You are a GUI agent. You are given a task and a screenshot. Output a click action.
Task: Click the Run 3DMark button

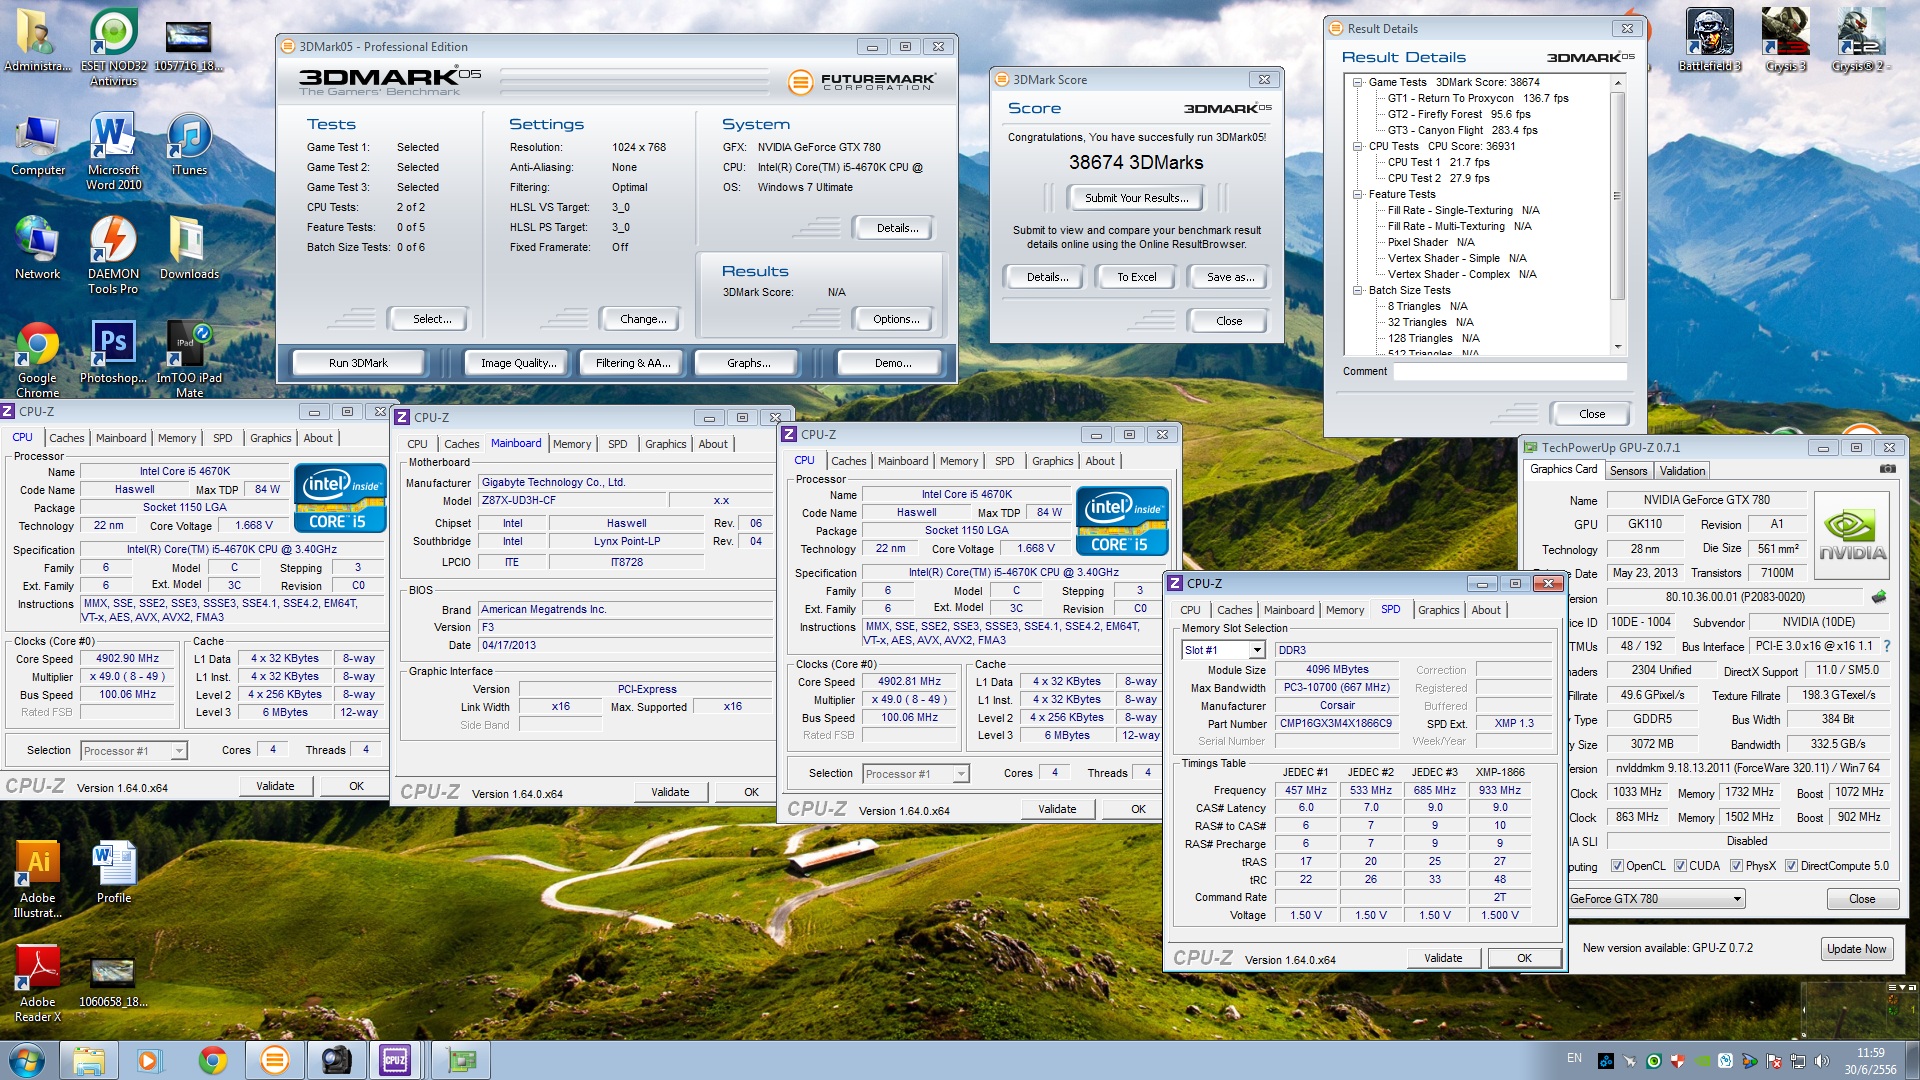pos(358,363)
